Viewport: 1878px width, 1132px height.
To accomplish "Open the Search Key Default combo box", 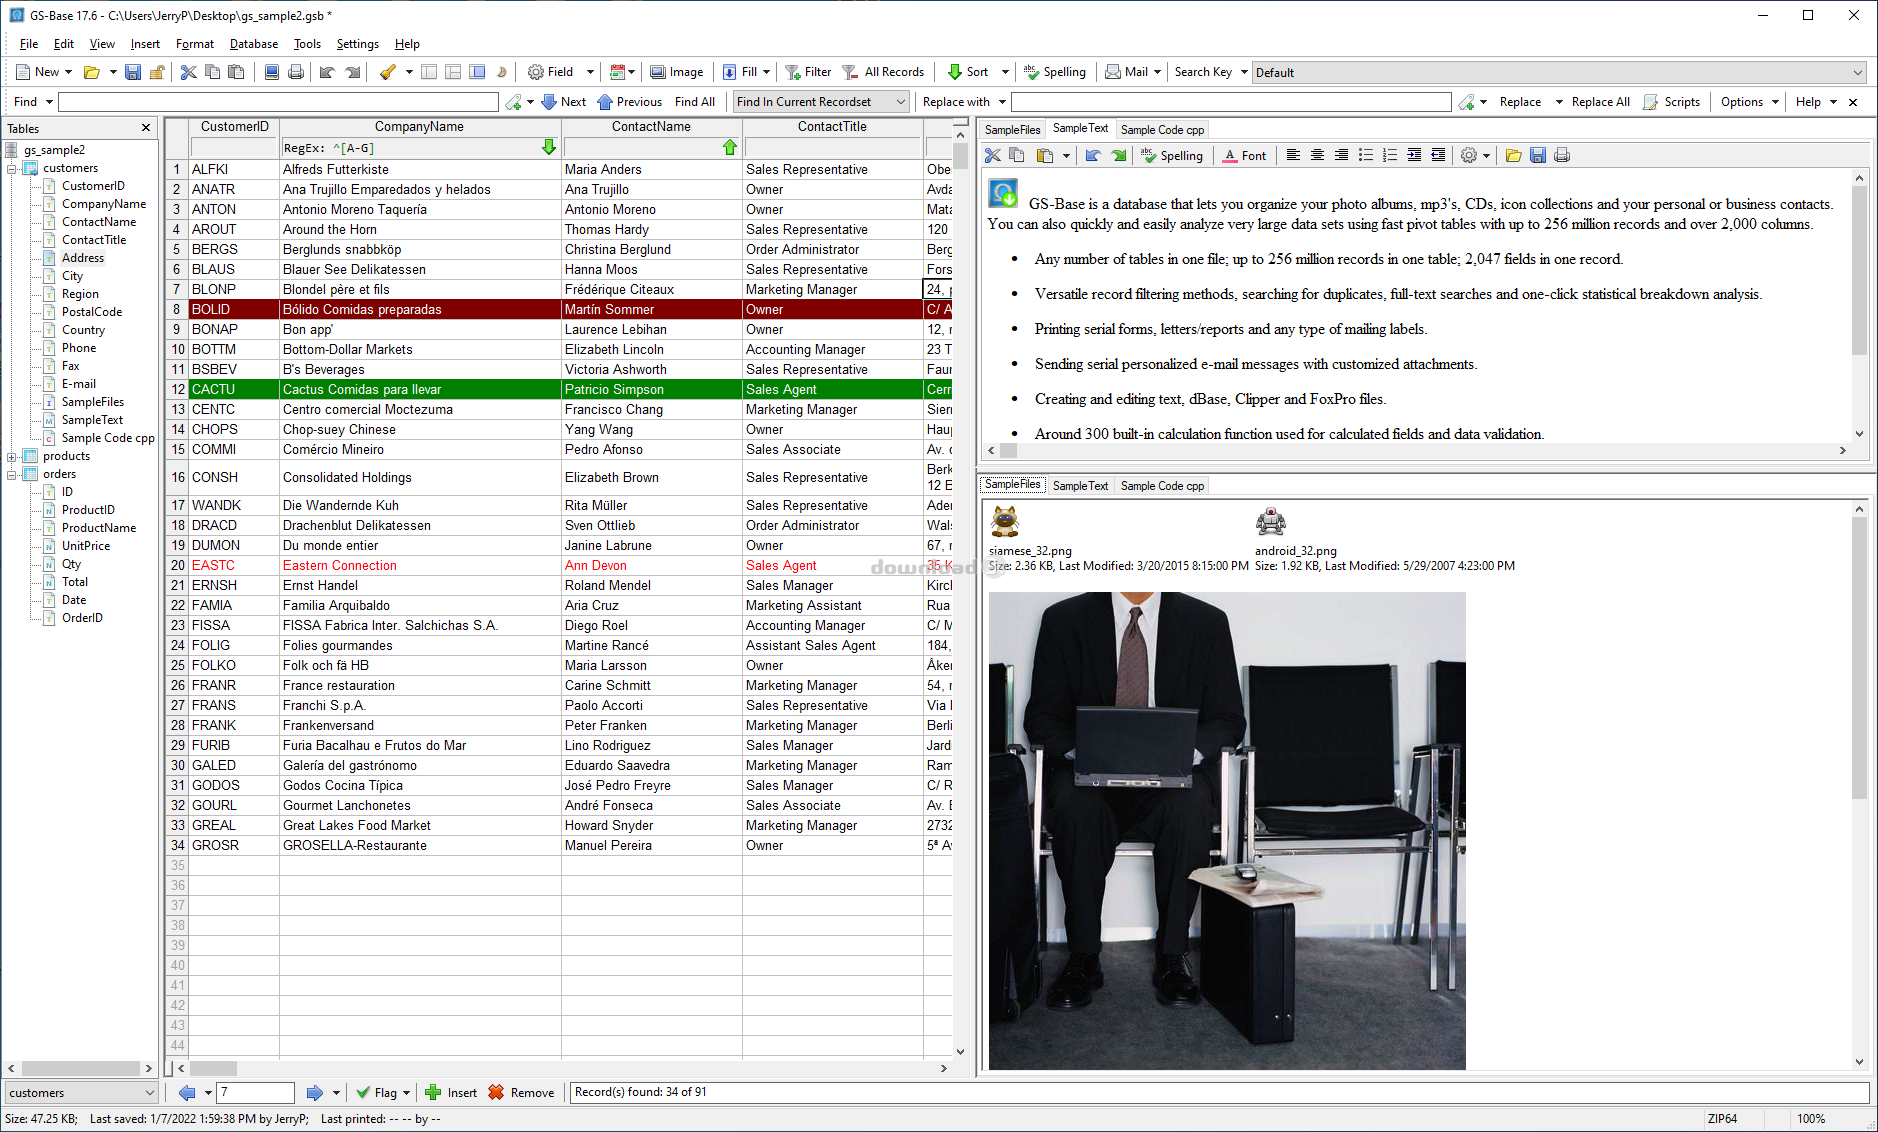I will [1559, 72].
